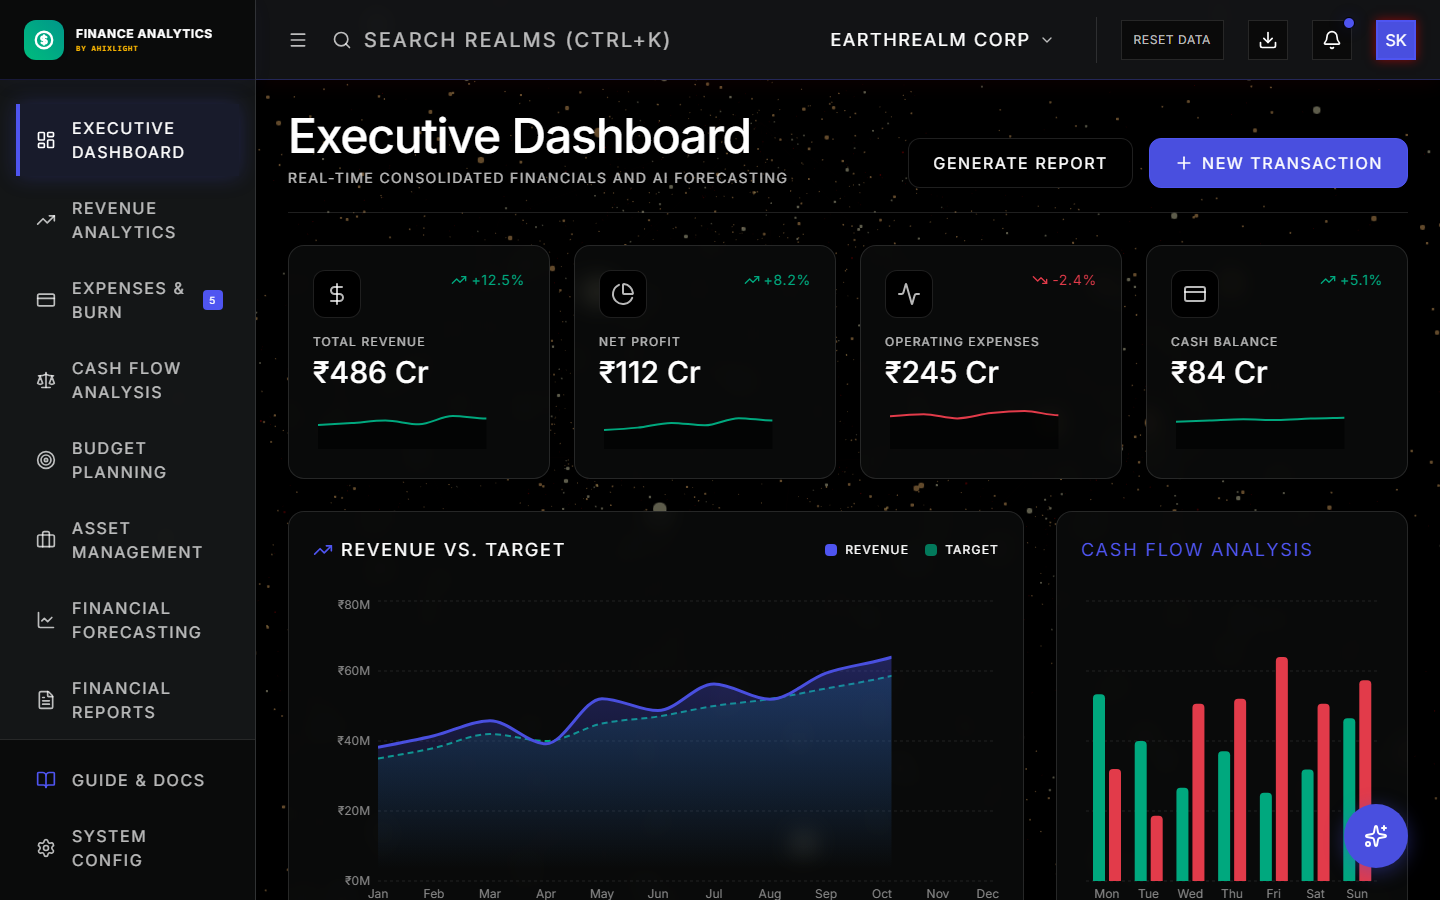
Task: Toggle the Revenue legend series
Action: coord(867,550)
